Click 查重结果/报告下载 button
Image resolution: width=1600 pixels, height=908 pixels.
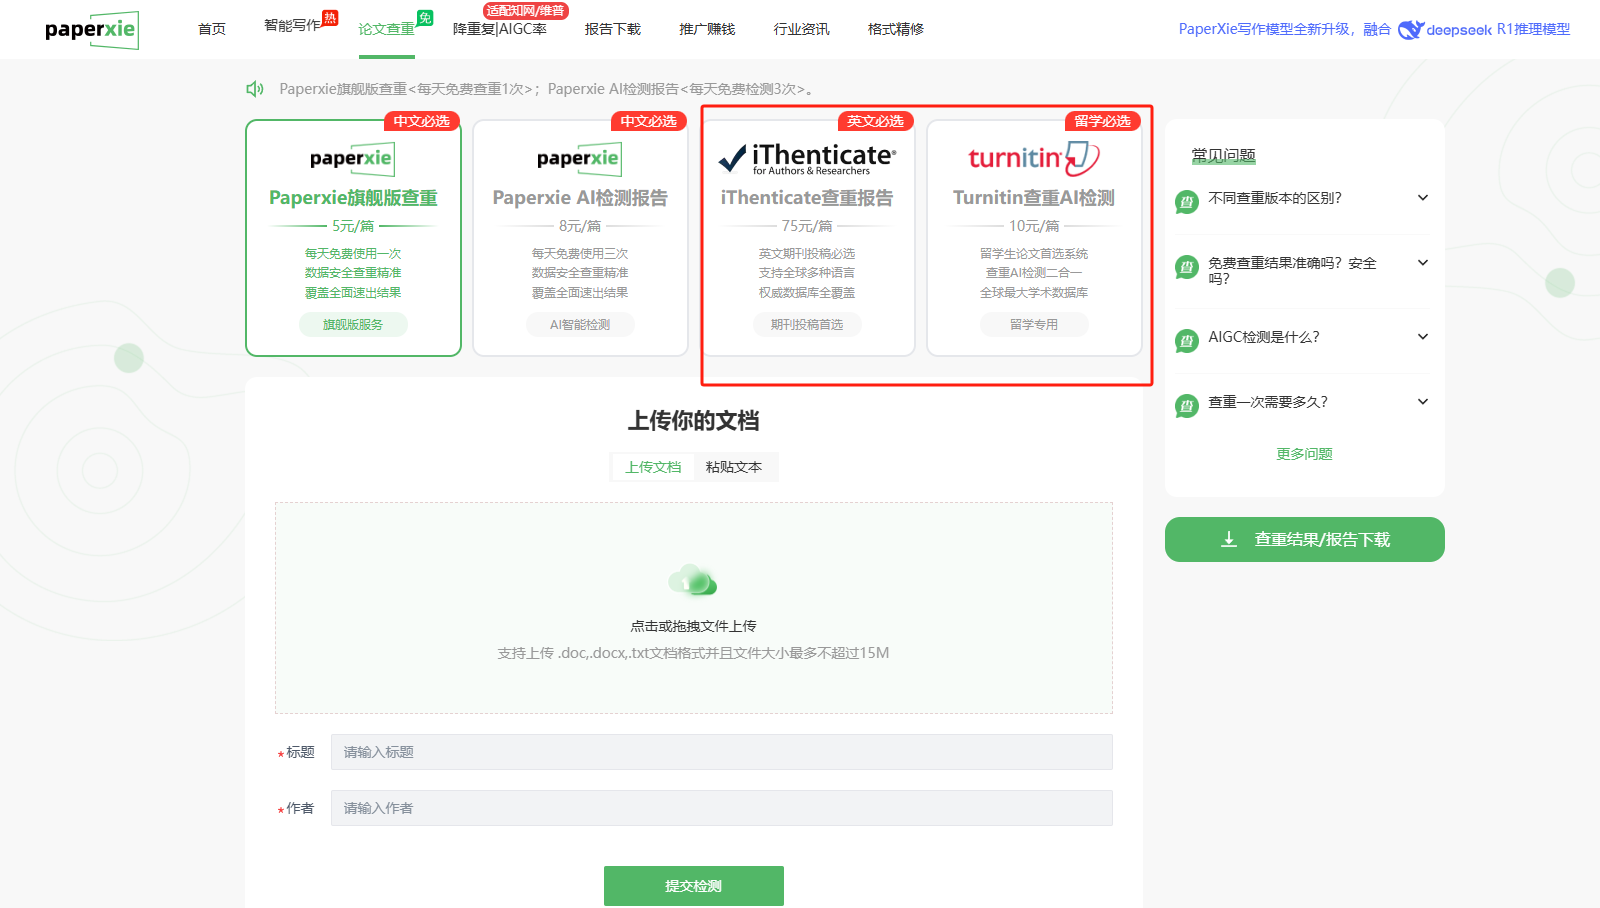point(1305,540)
